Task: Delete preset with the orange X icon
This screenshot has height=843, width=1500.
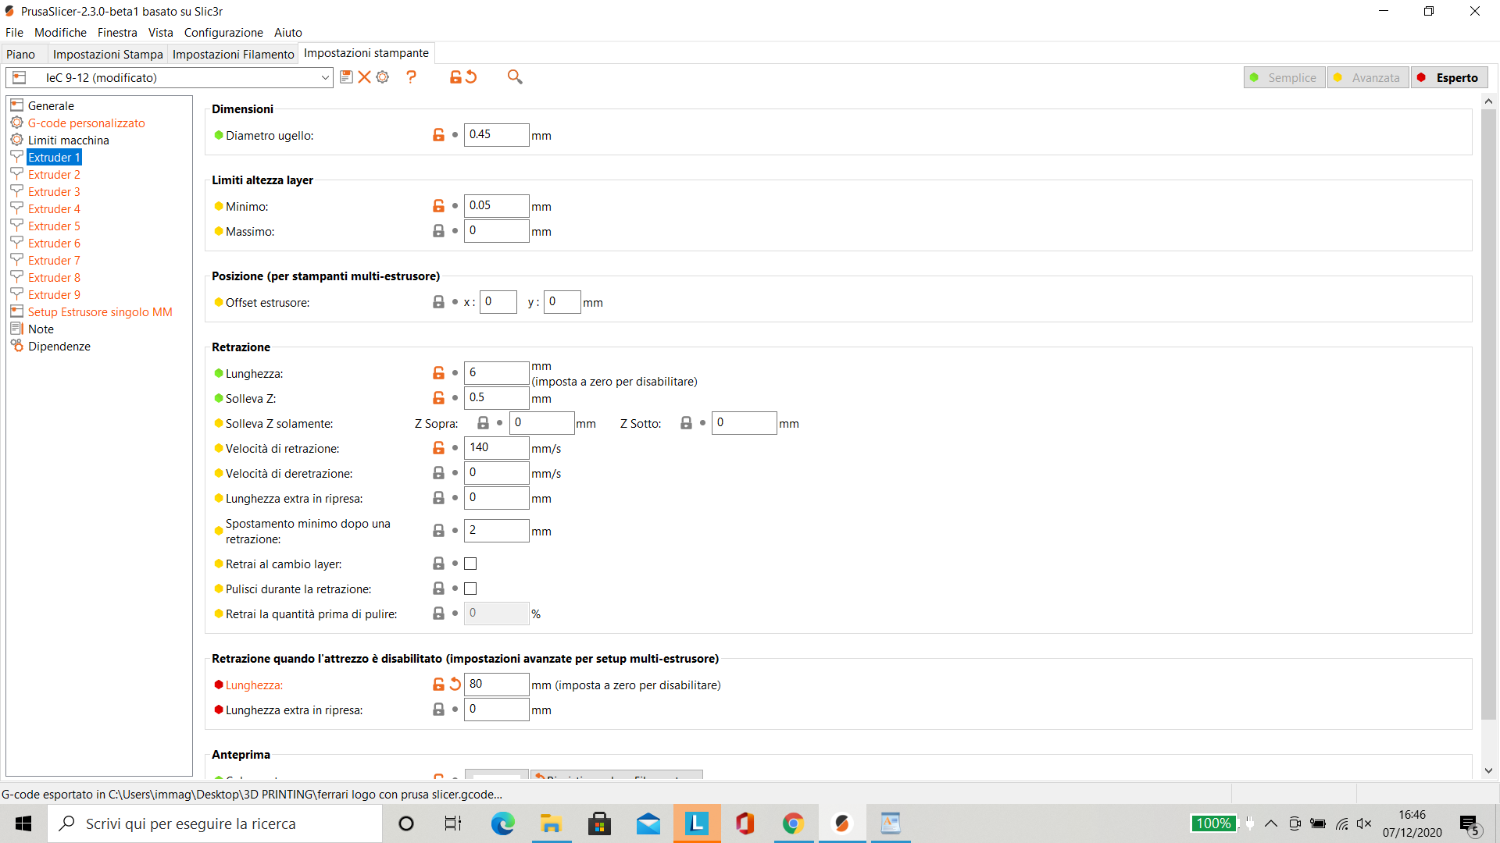Action: tap(364, 77)
